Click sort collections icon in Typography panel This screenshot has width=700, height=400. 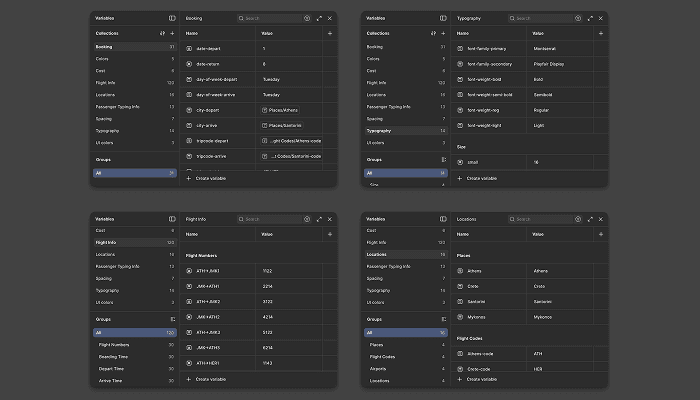(x=433, y=33)
